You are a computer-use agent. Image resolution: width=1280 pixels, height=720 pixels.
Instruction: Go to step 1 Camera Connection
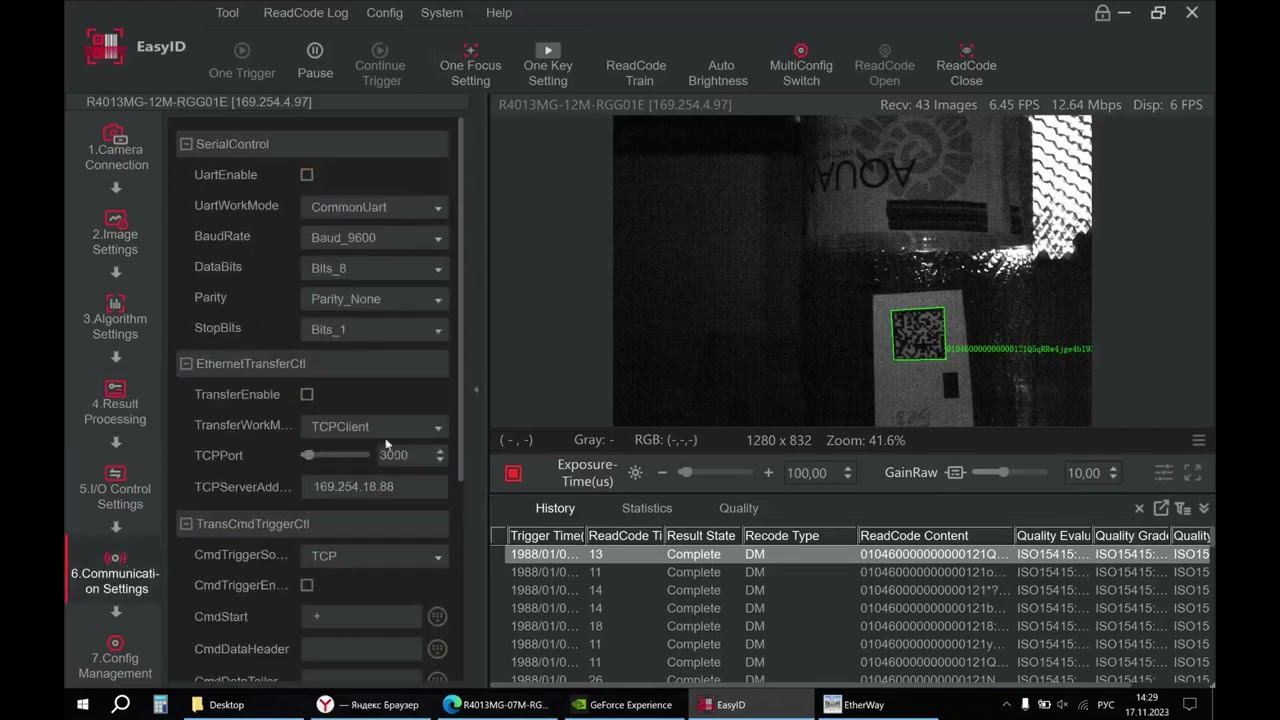(x=116, y=148)
